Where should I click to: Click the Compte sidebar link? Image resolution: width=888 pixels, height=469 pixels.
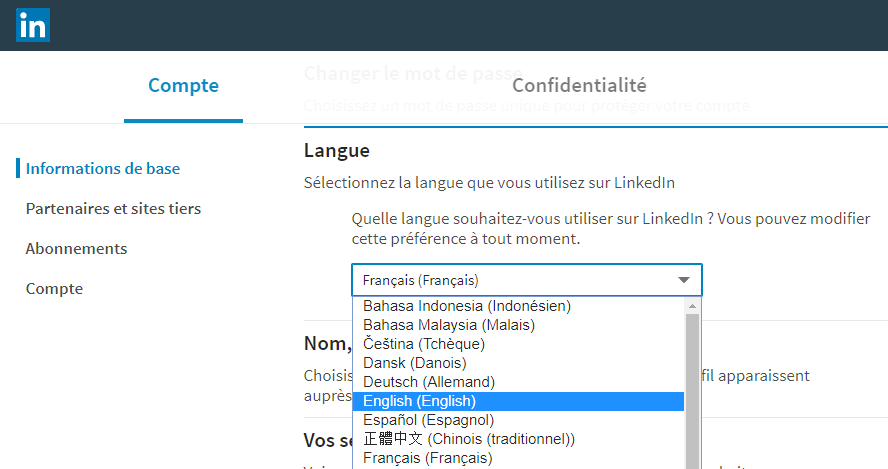point(54,289)
